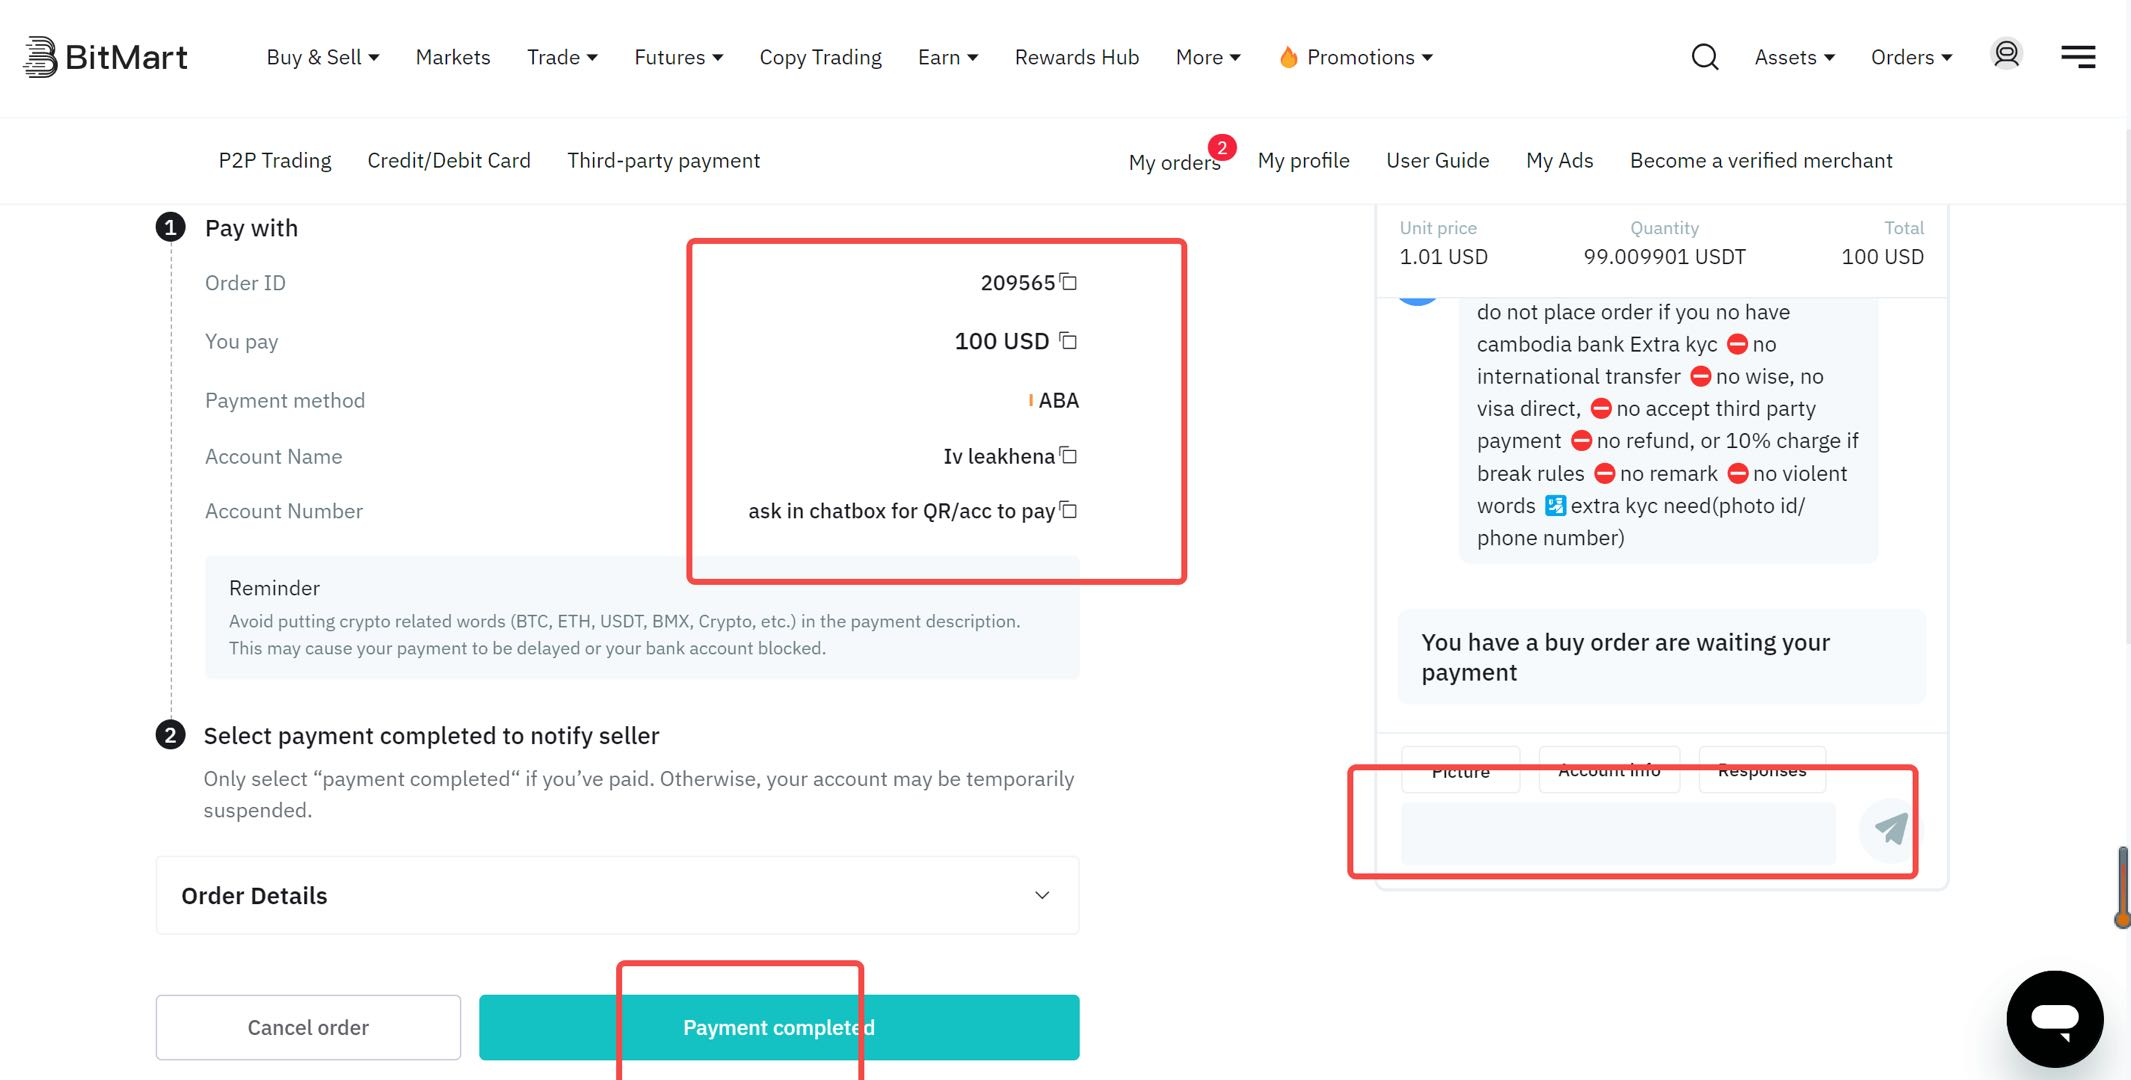Image resolution: width=2131 pixels, height=1080 pixels.
Task: Click the 1.01 USD unit price
Action: tap(1443, 257)
